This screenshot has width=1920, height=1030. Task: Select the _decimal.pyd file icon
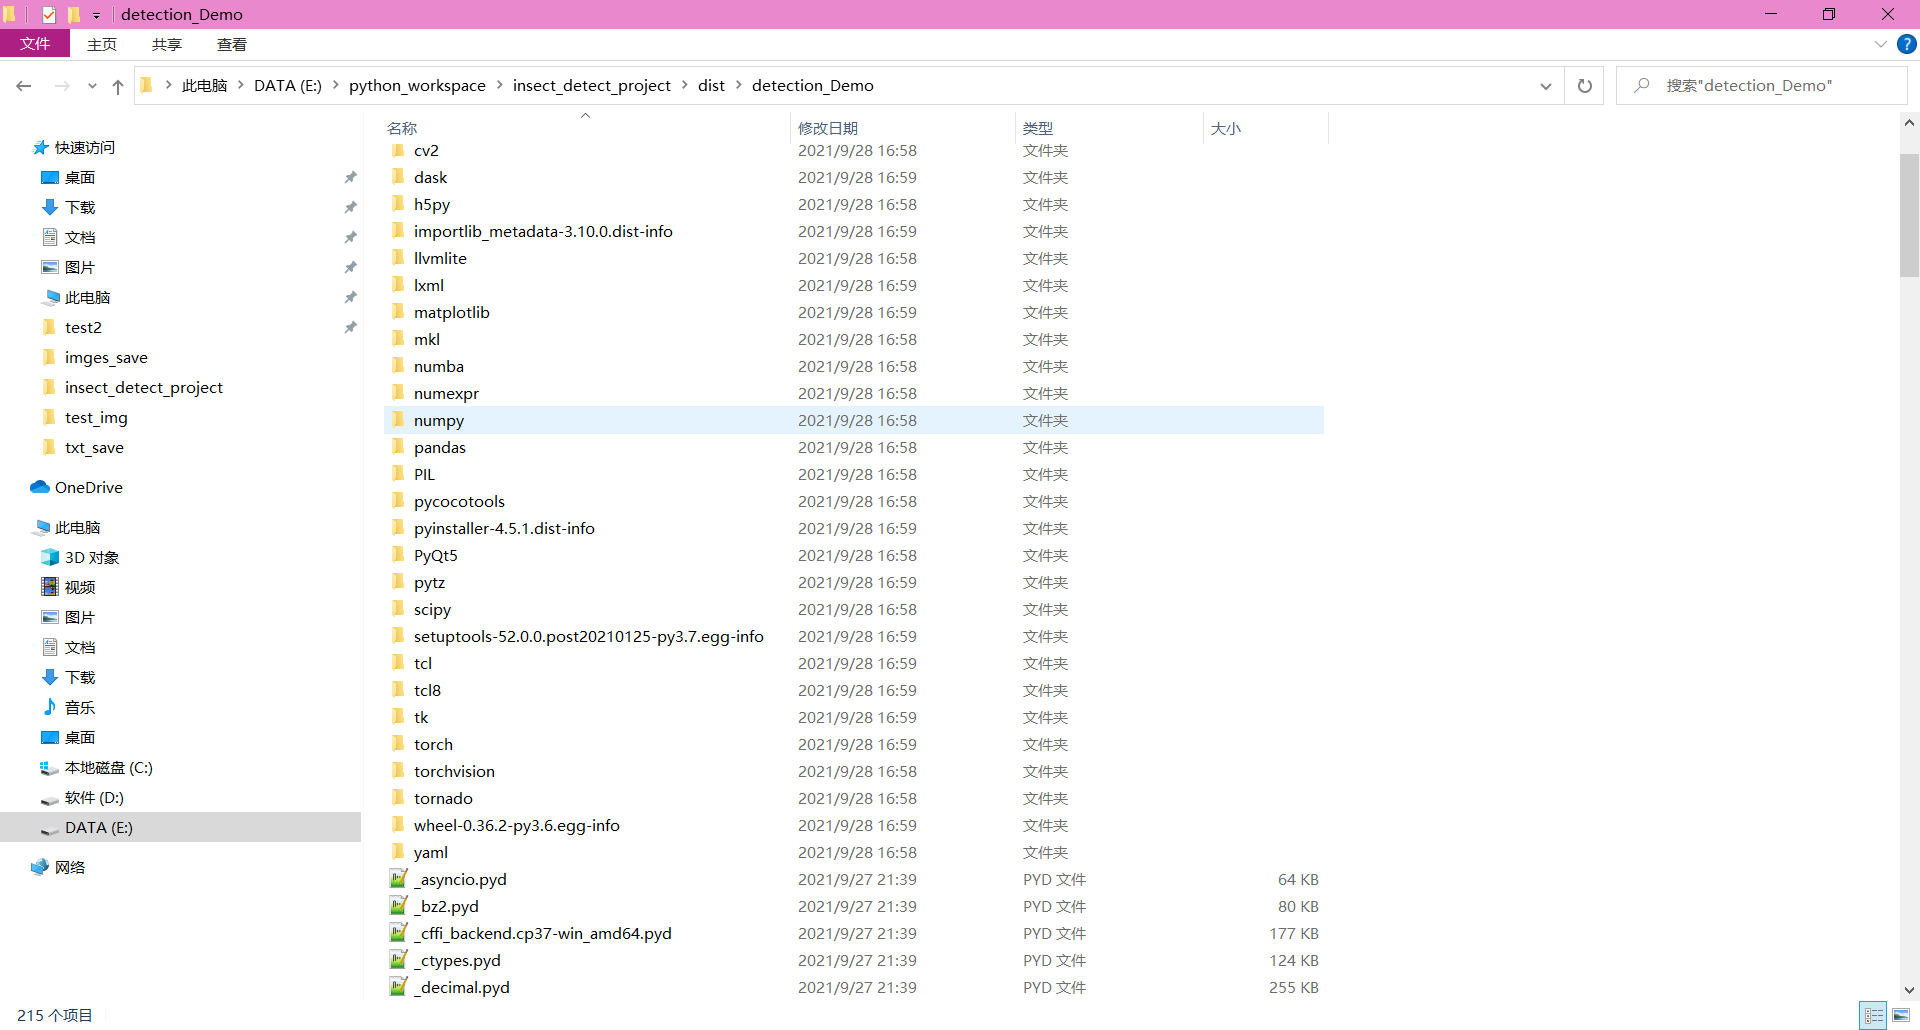coord(399,987)
